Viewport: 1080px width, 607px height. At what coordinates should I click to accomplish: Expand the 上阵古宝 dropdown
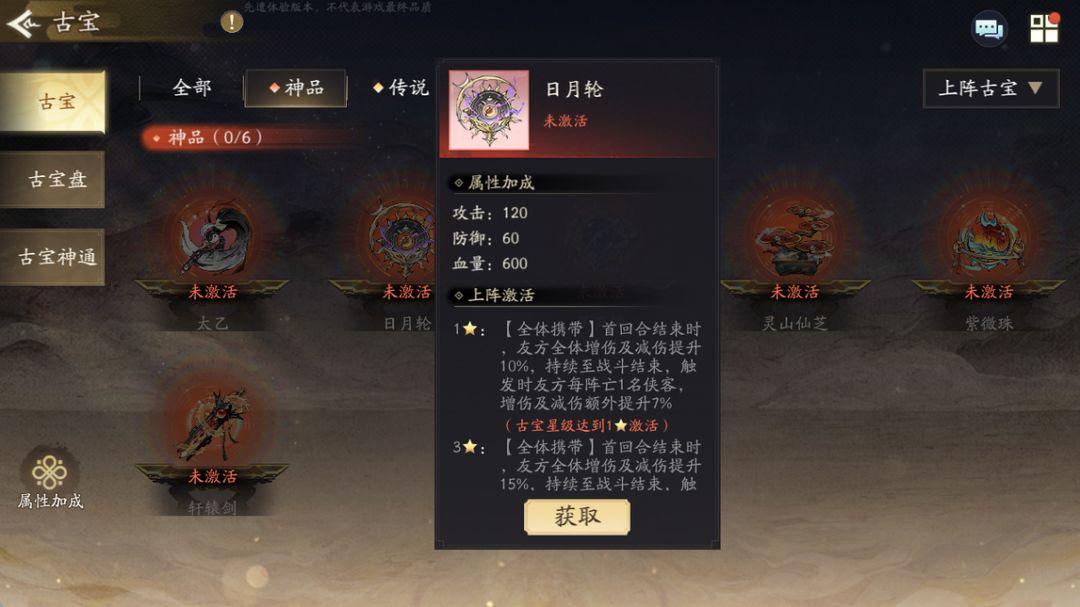990,88
